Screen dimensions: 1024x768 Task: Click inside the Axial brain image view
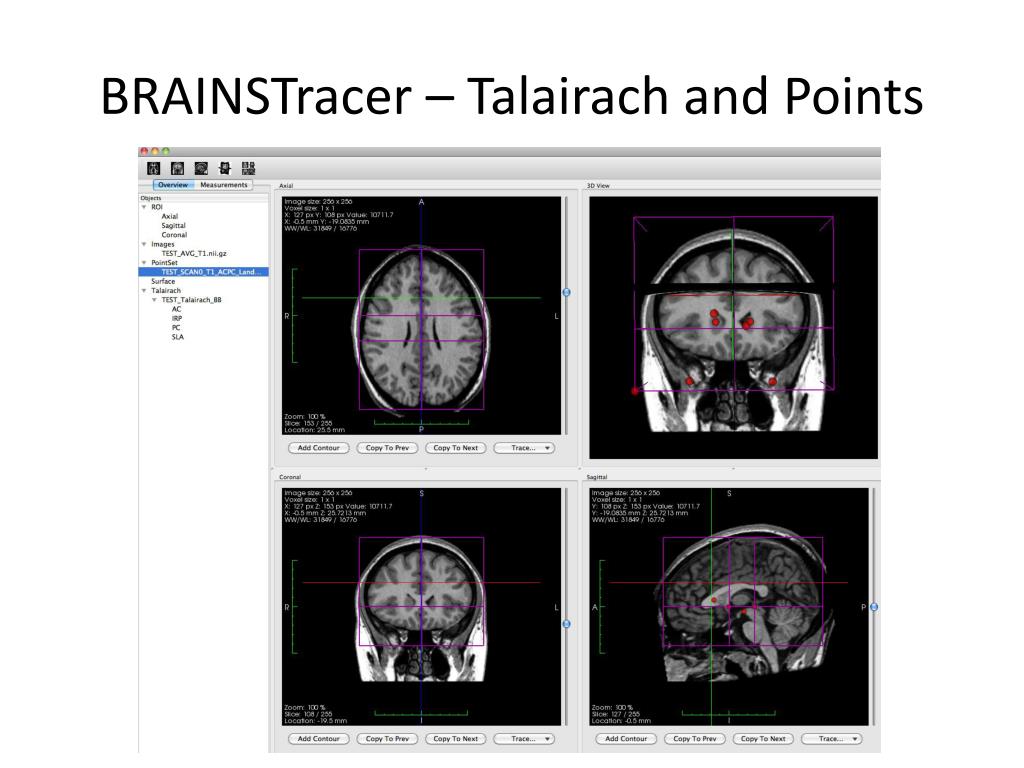point(421,315)
